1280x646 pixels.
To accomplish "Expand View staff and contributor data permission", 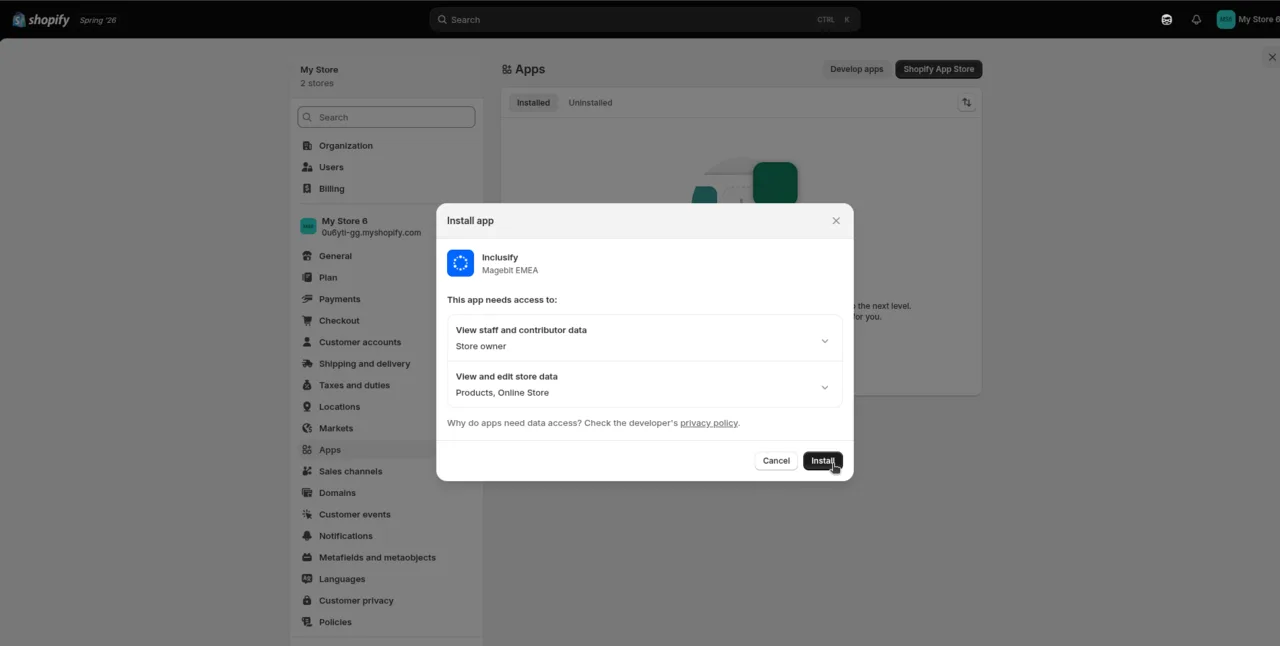I will point(645,338).
